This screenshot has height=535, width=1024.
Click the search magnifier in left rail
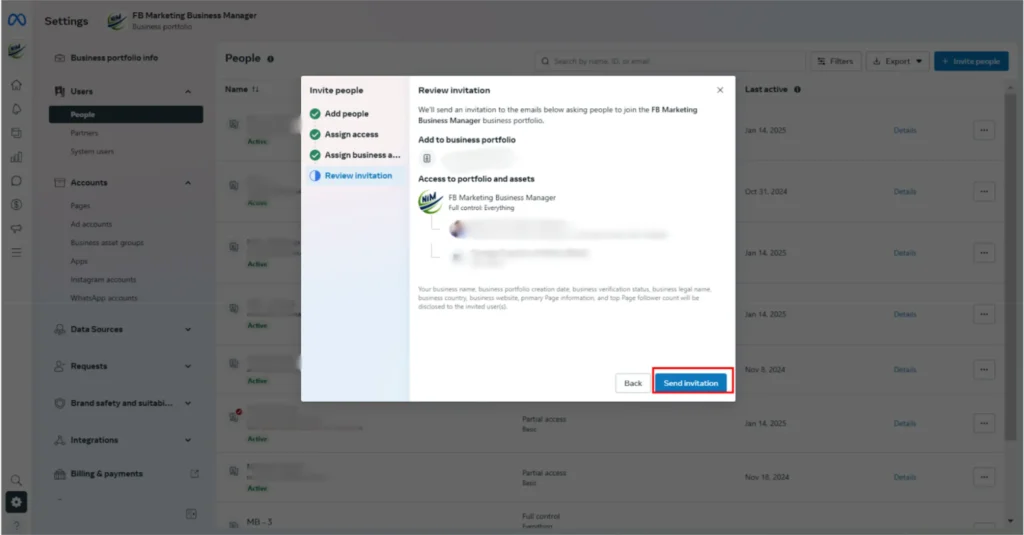pyautogui.click(x=16, y=480)
